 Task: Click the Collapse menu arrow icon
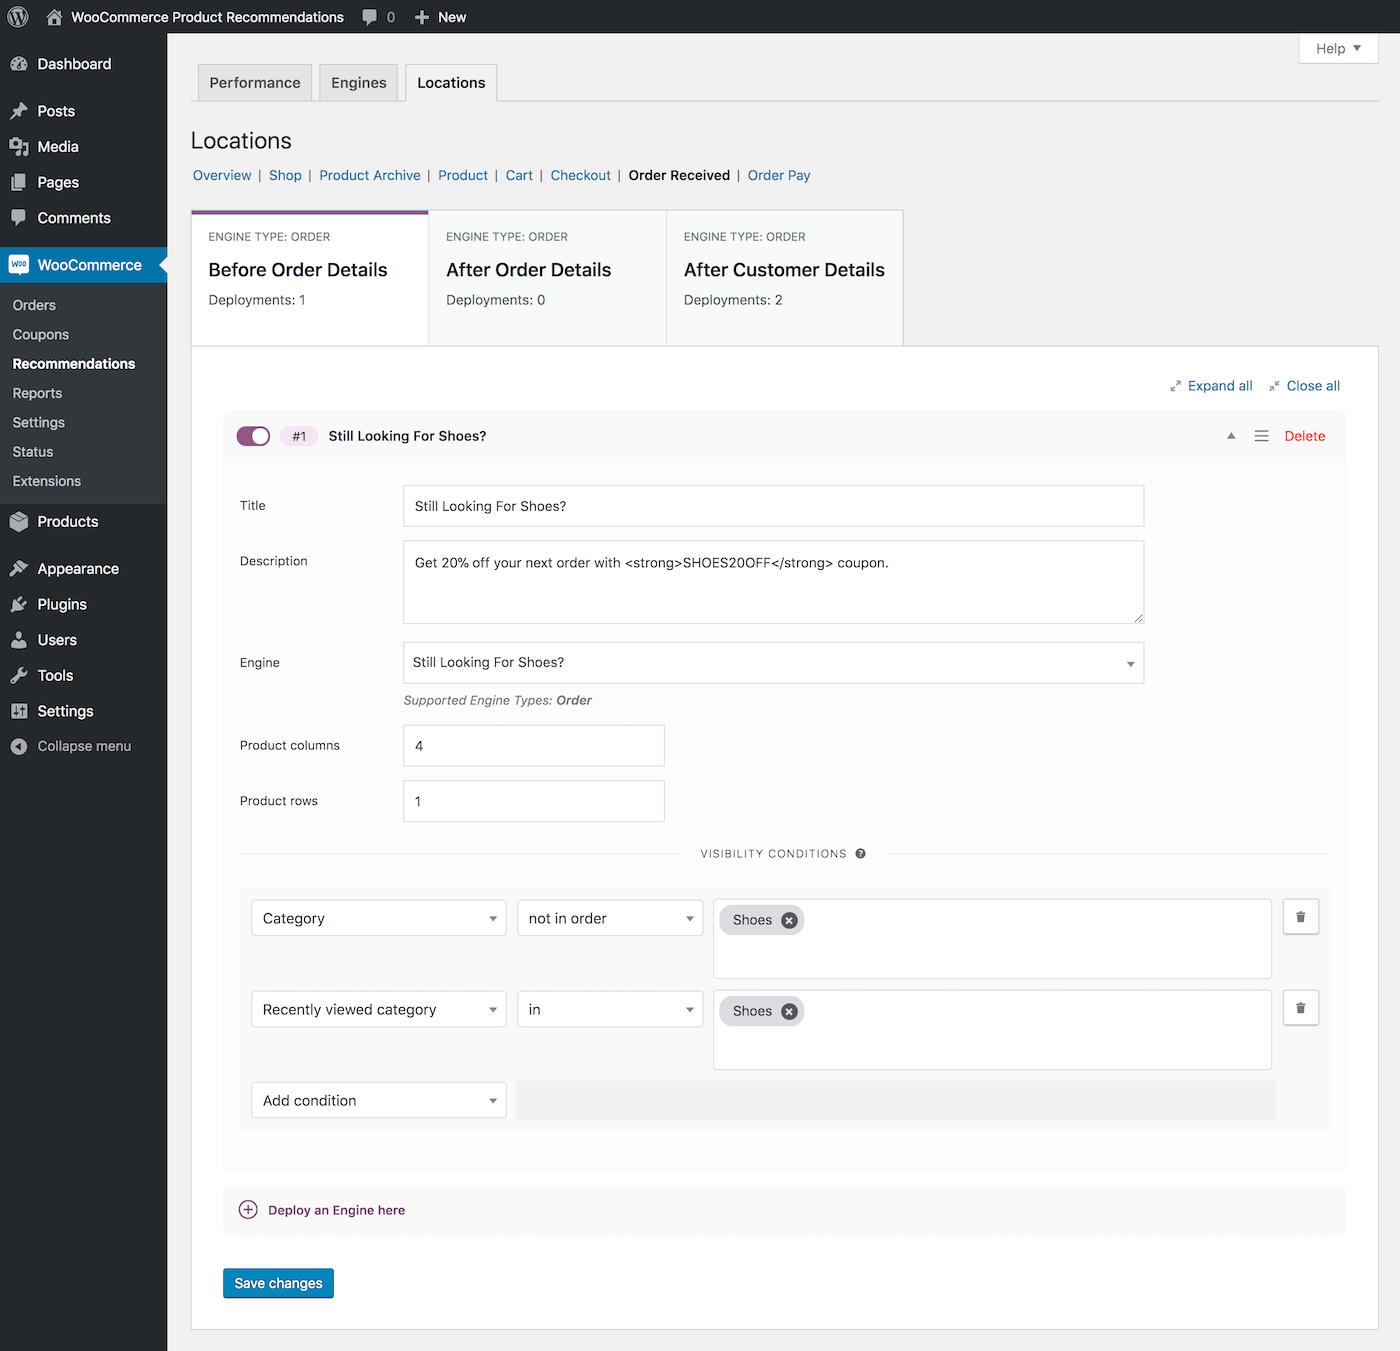coord(19,746)
